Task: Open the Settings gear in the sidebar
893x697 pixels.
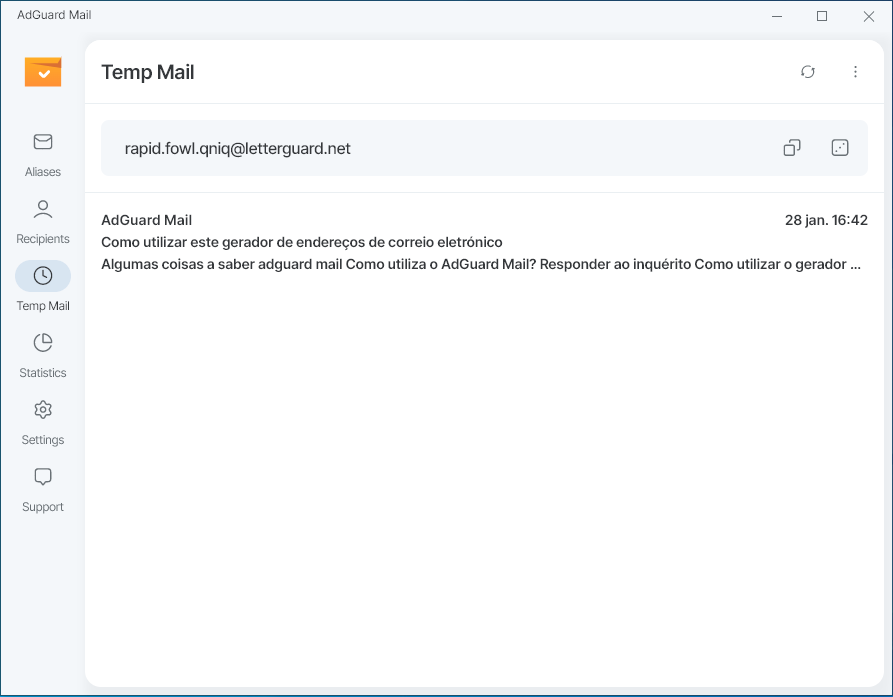Action: (x=43, y=422)
